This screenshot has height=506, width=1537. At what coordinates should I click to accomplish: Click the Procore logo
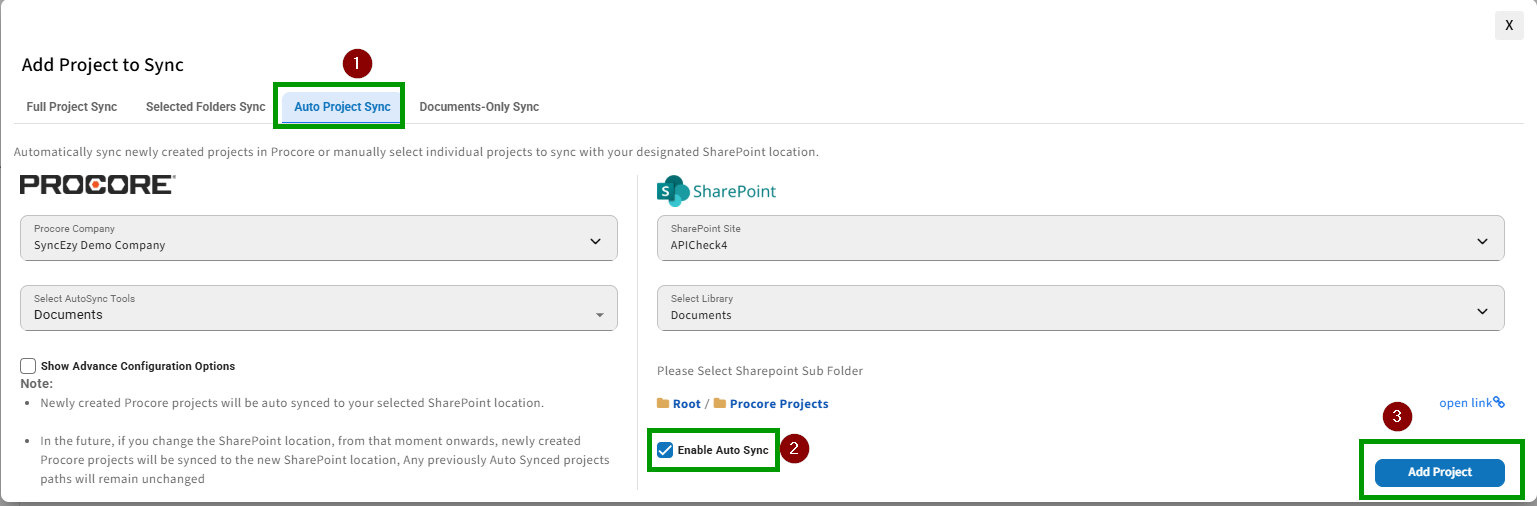(x=98, y=185)
